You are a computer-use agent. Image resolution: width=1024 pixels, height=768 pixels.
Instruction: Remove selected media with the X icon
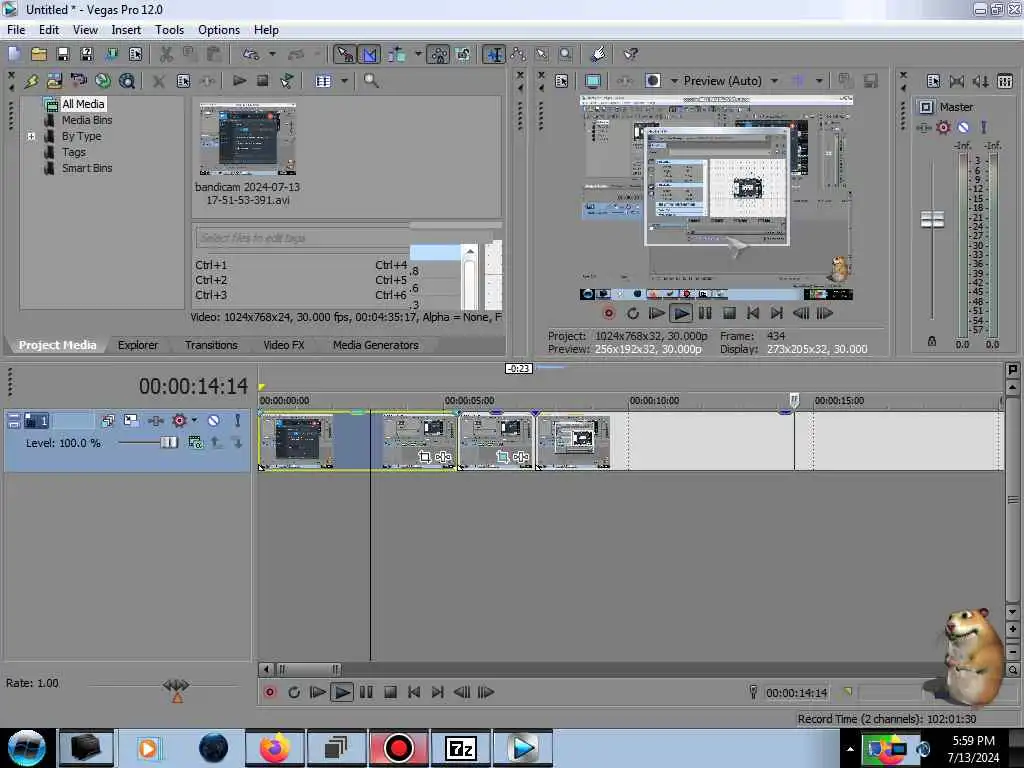click(x=159, y=81)
